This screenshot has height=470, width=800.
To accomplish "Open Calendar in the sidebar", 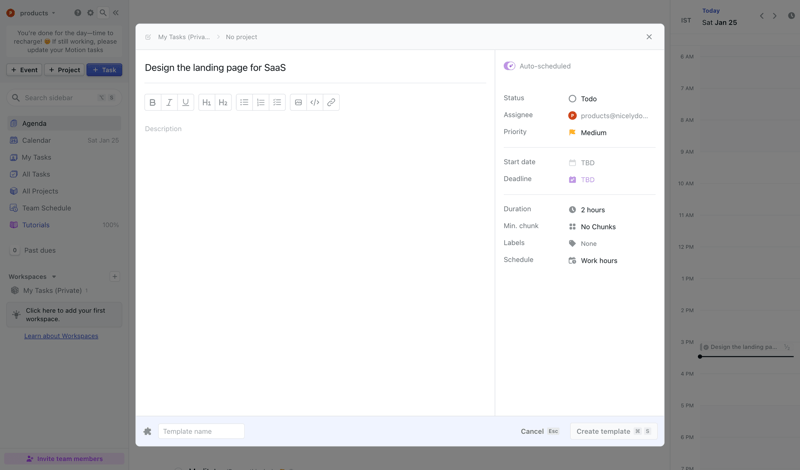I will 64,140.
